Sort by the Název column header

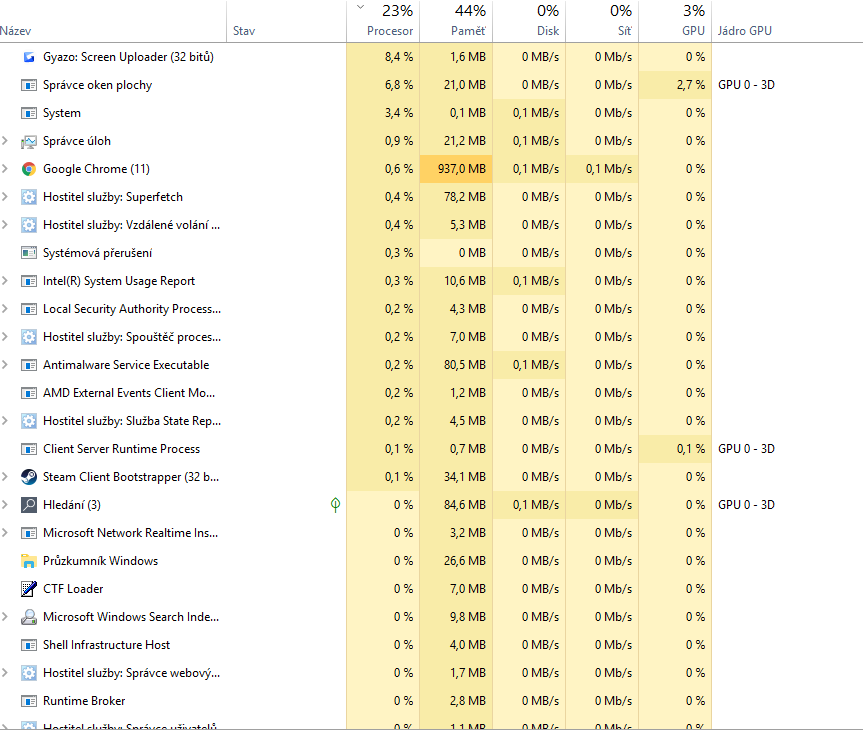pyautogui.click(x=113, y=22)
